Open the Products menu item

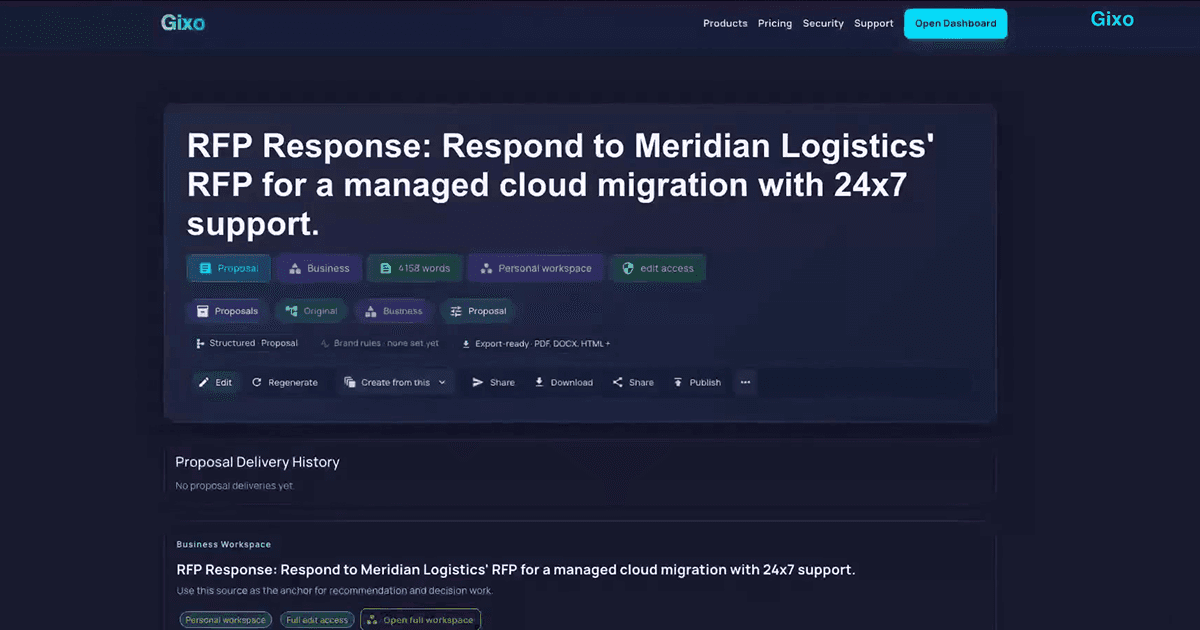[725, 23]
